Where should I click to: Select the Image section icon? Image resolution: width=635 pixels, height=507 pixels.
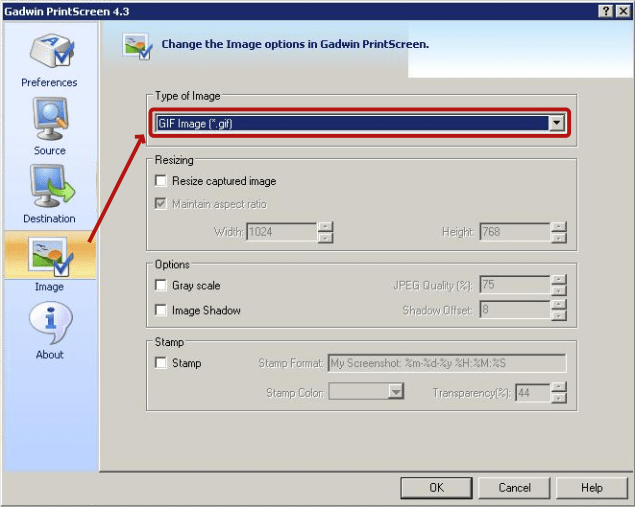click(x=51, y=256)
